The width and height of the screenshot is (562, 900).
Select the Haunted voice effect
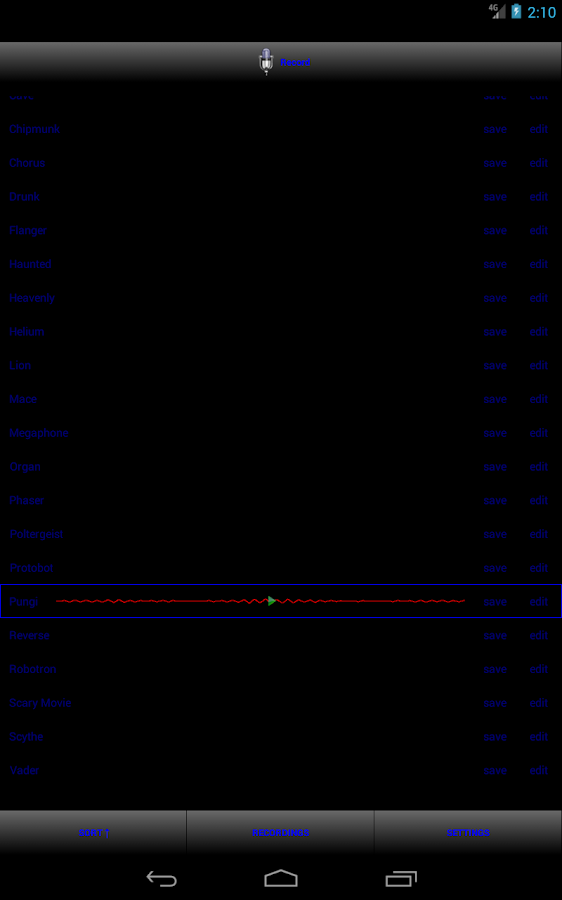tap(30, 264)
